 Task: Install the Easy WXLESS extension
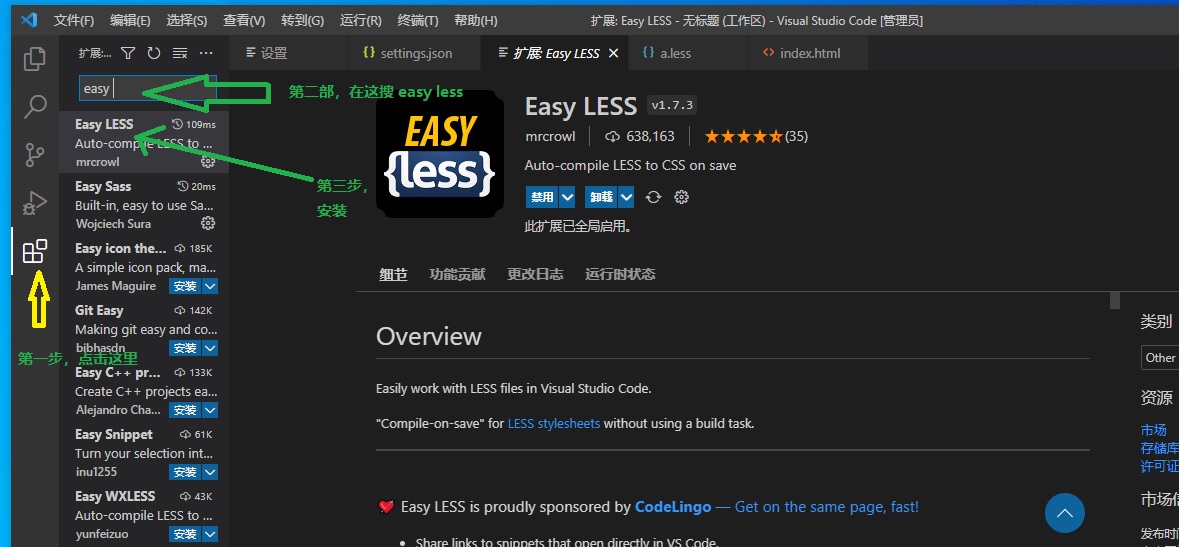pos(185,534)
